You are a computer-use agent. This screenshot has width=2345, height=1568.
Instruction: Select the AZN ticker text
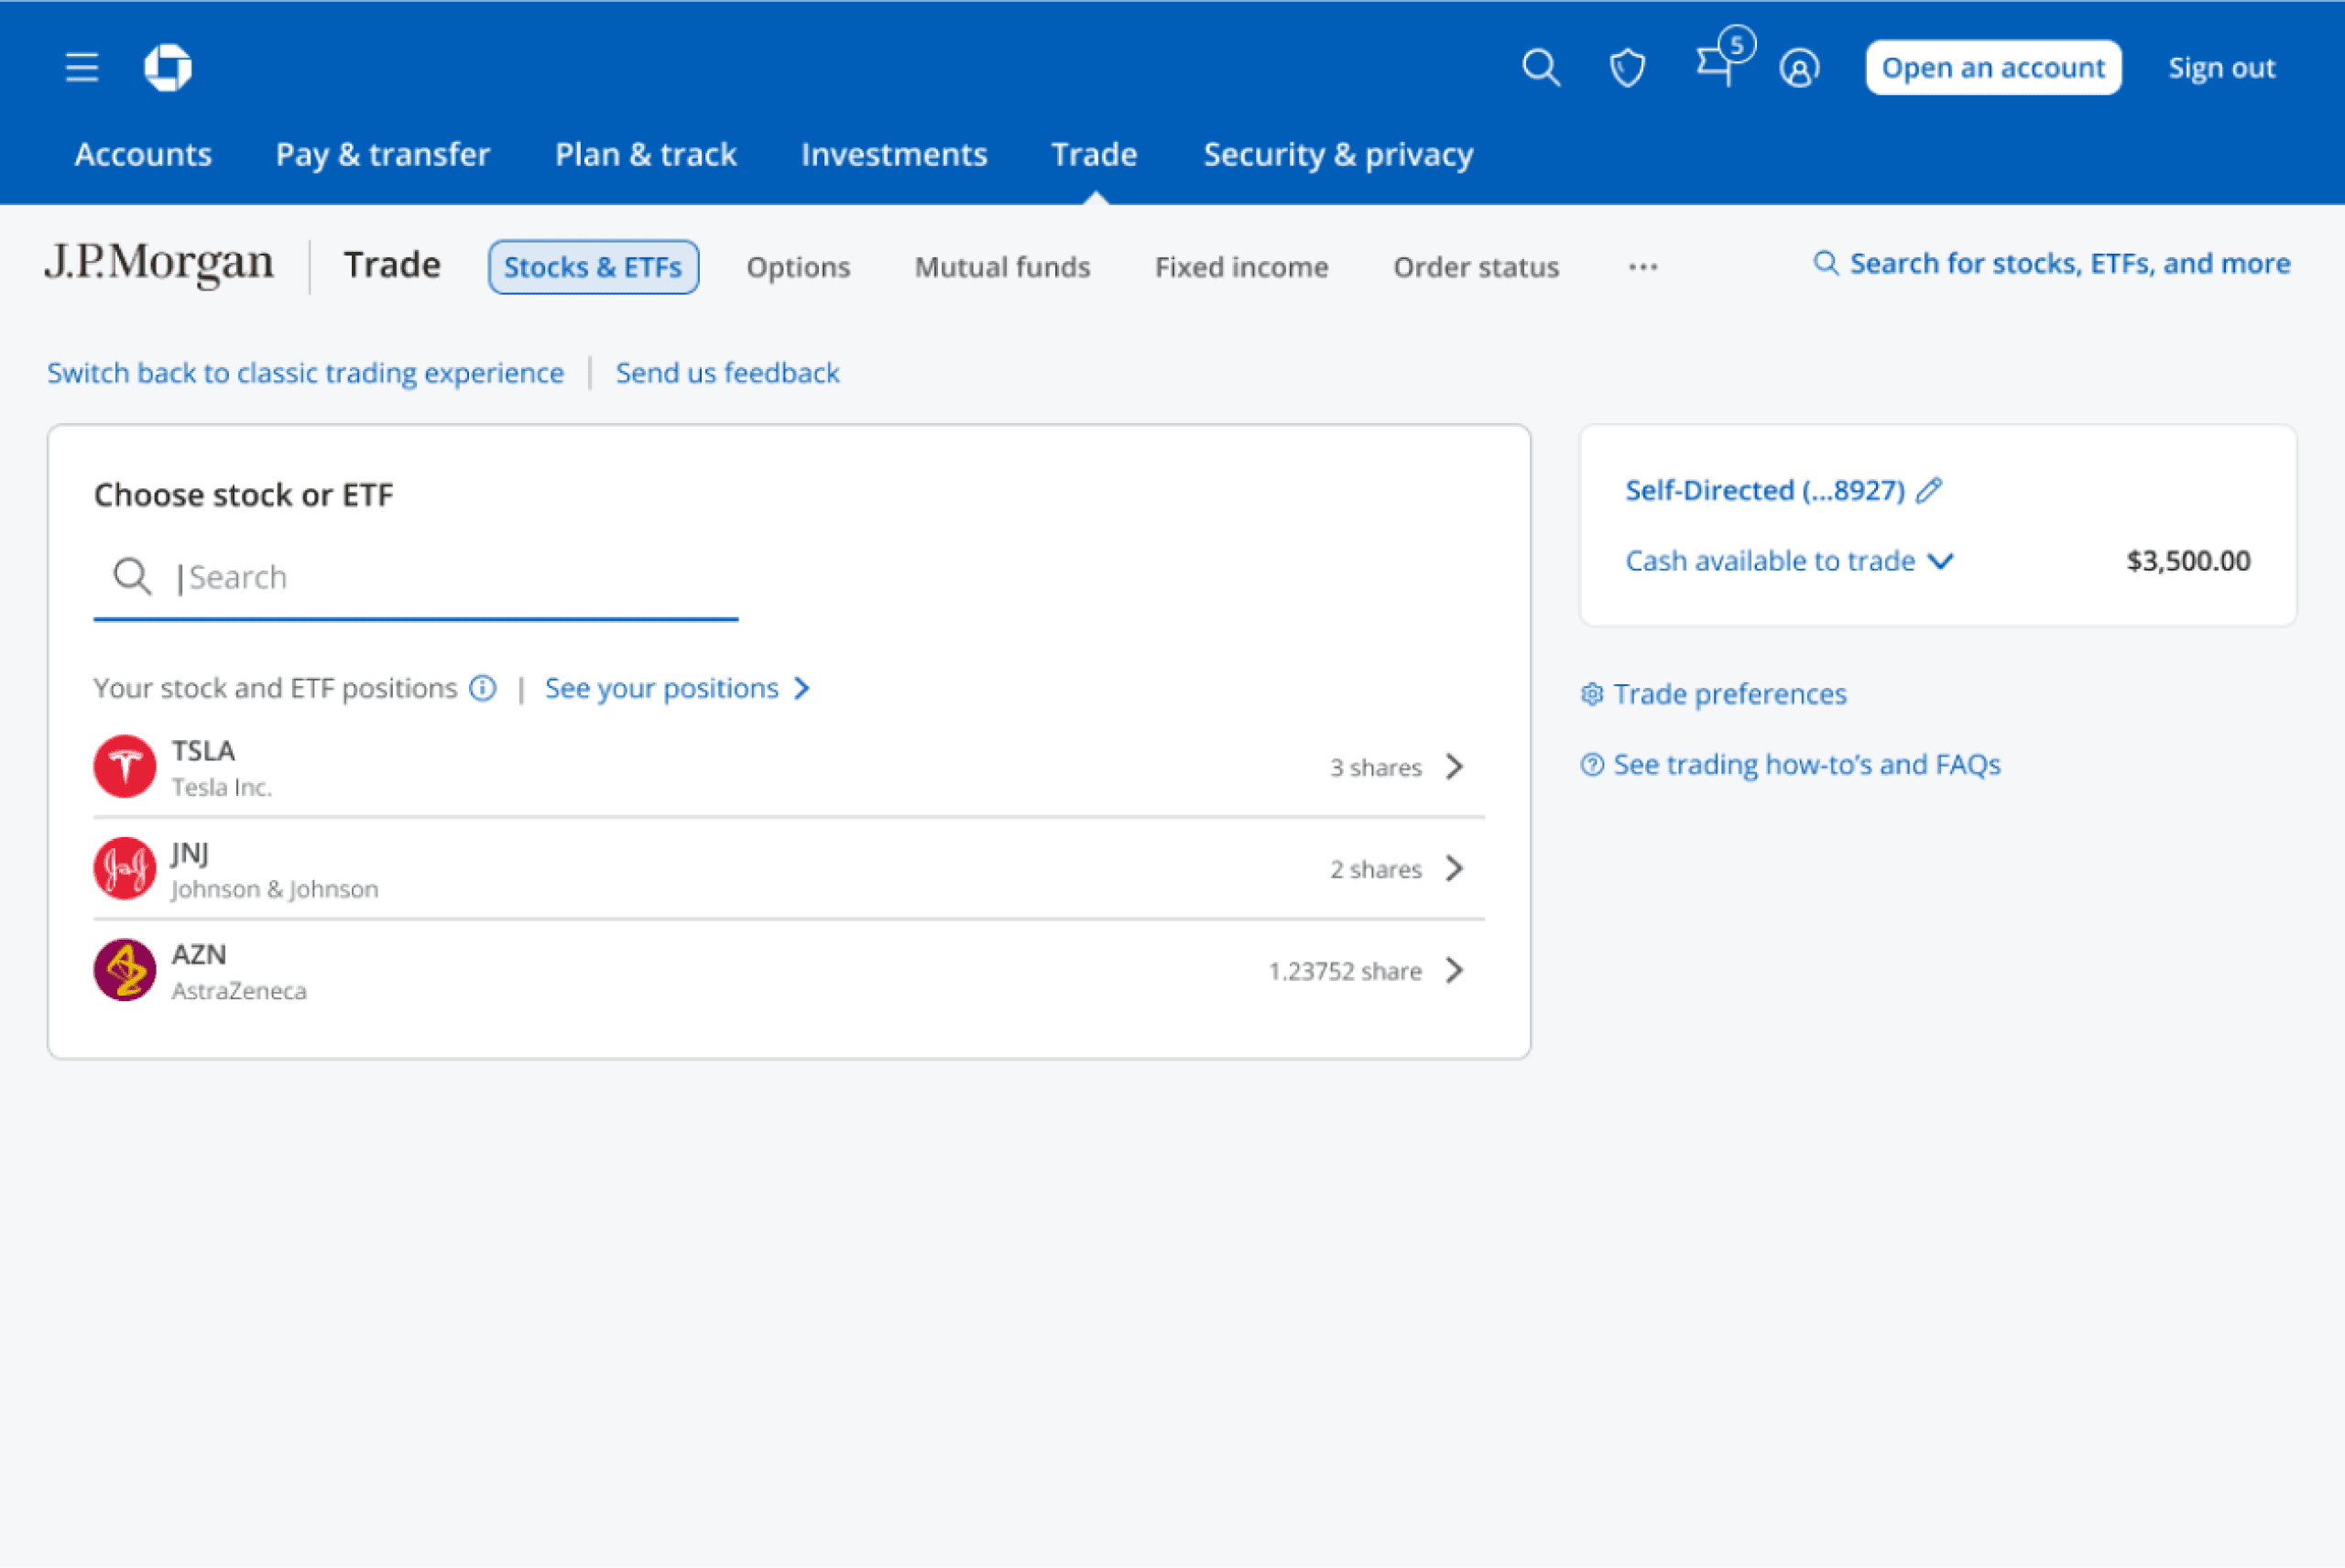199,955
